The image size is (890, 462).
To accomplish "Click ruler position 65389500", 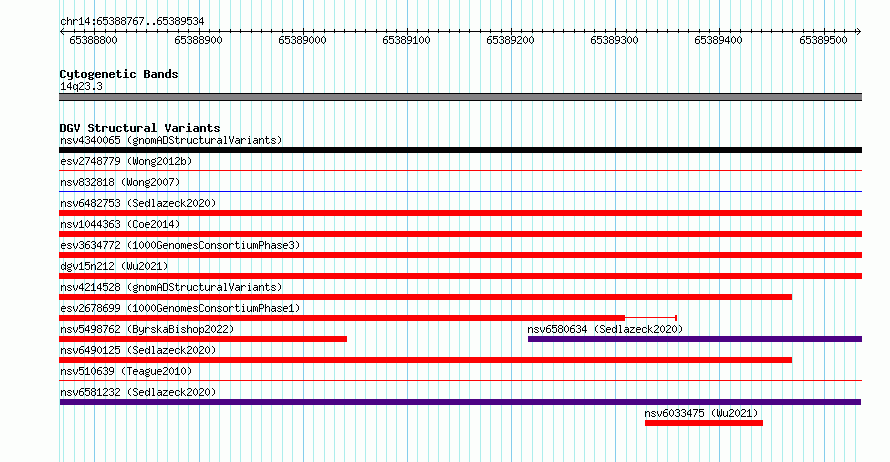I will click(x=823, y=40).
